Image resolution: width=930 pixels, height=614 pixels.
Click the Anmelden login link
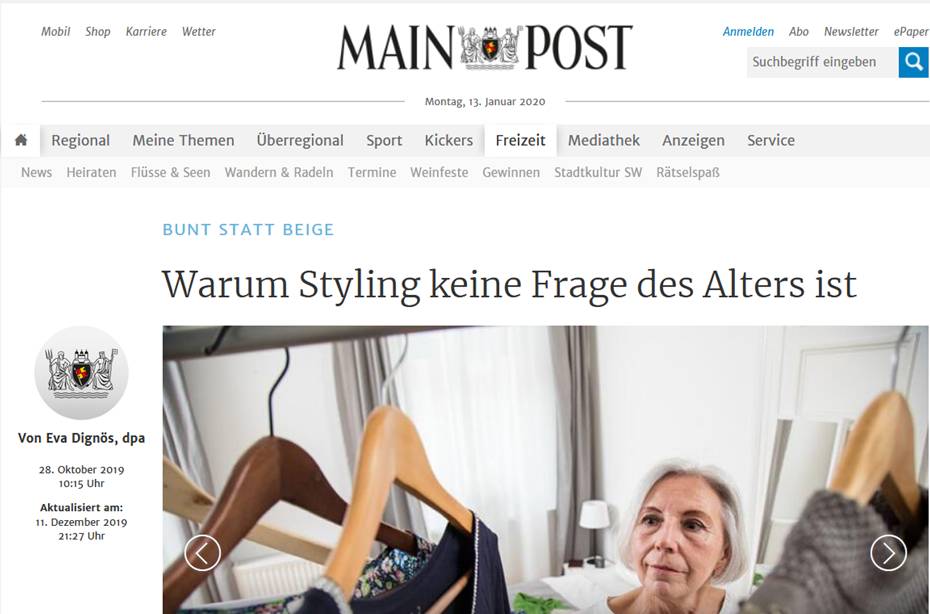[748, 32]
